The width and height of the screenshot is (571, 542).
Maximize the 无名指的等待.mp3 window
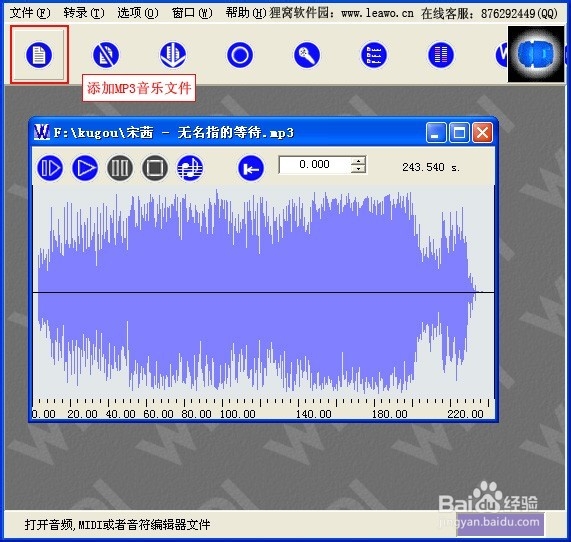tap(459, 132)
